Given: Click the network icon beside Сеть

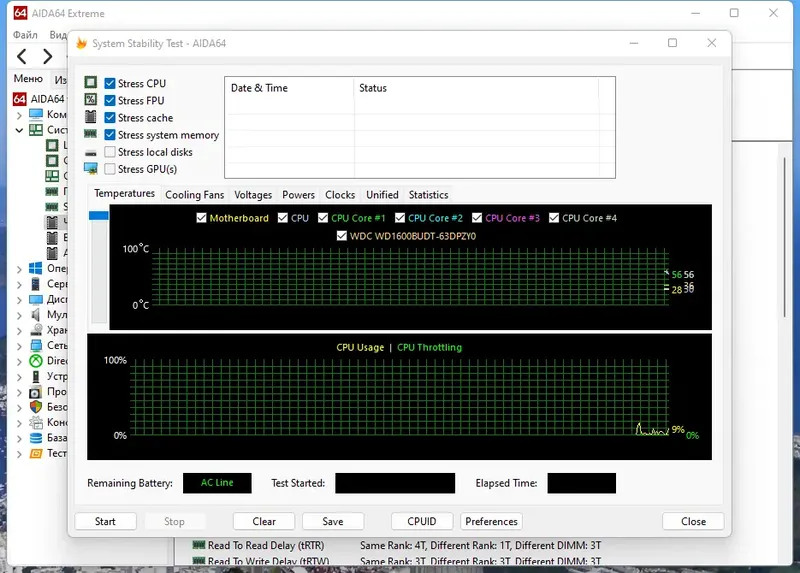Looking at the screenshot, I should tap(36, 345).
